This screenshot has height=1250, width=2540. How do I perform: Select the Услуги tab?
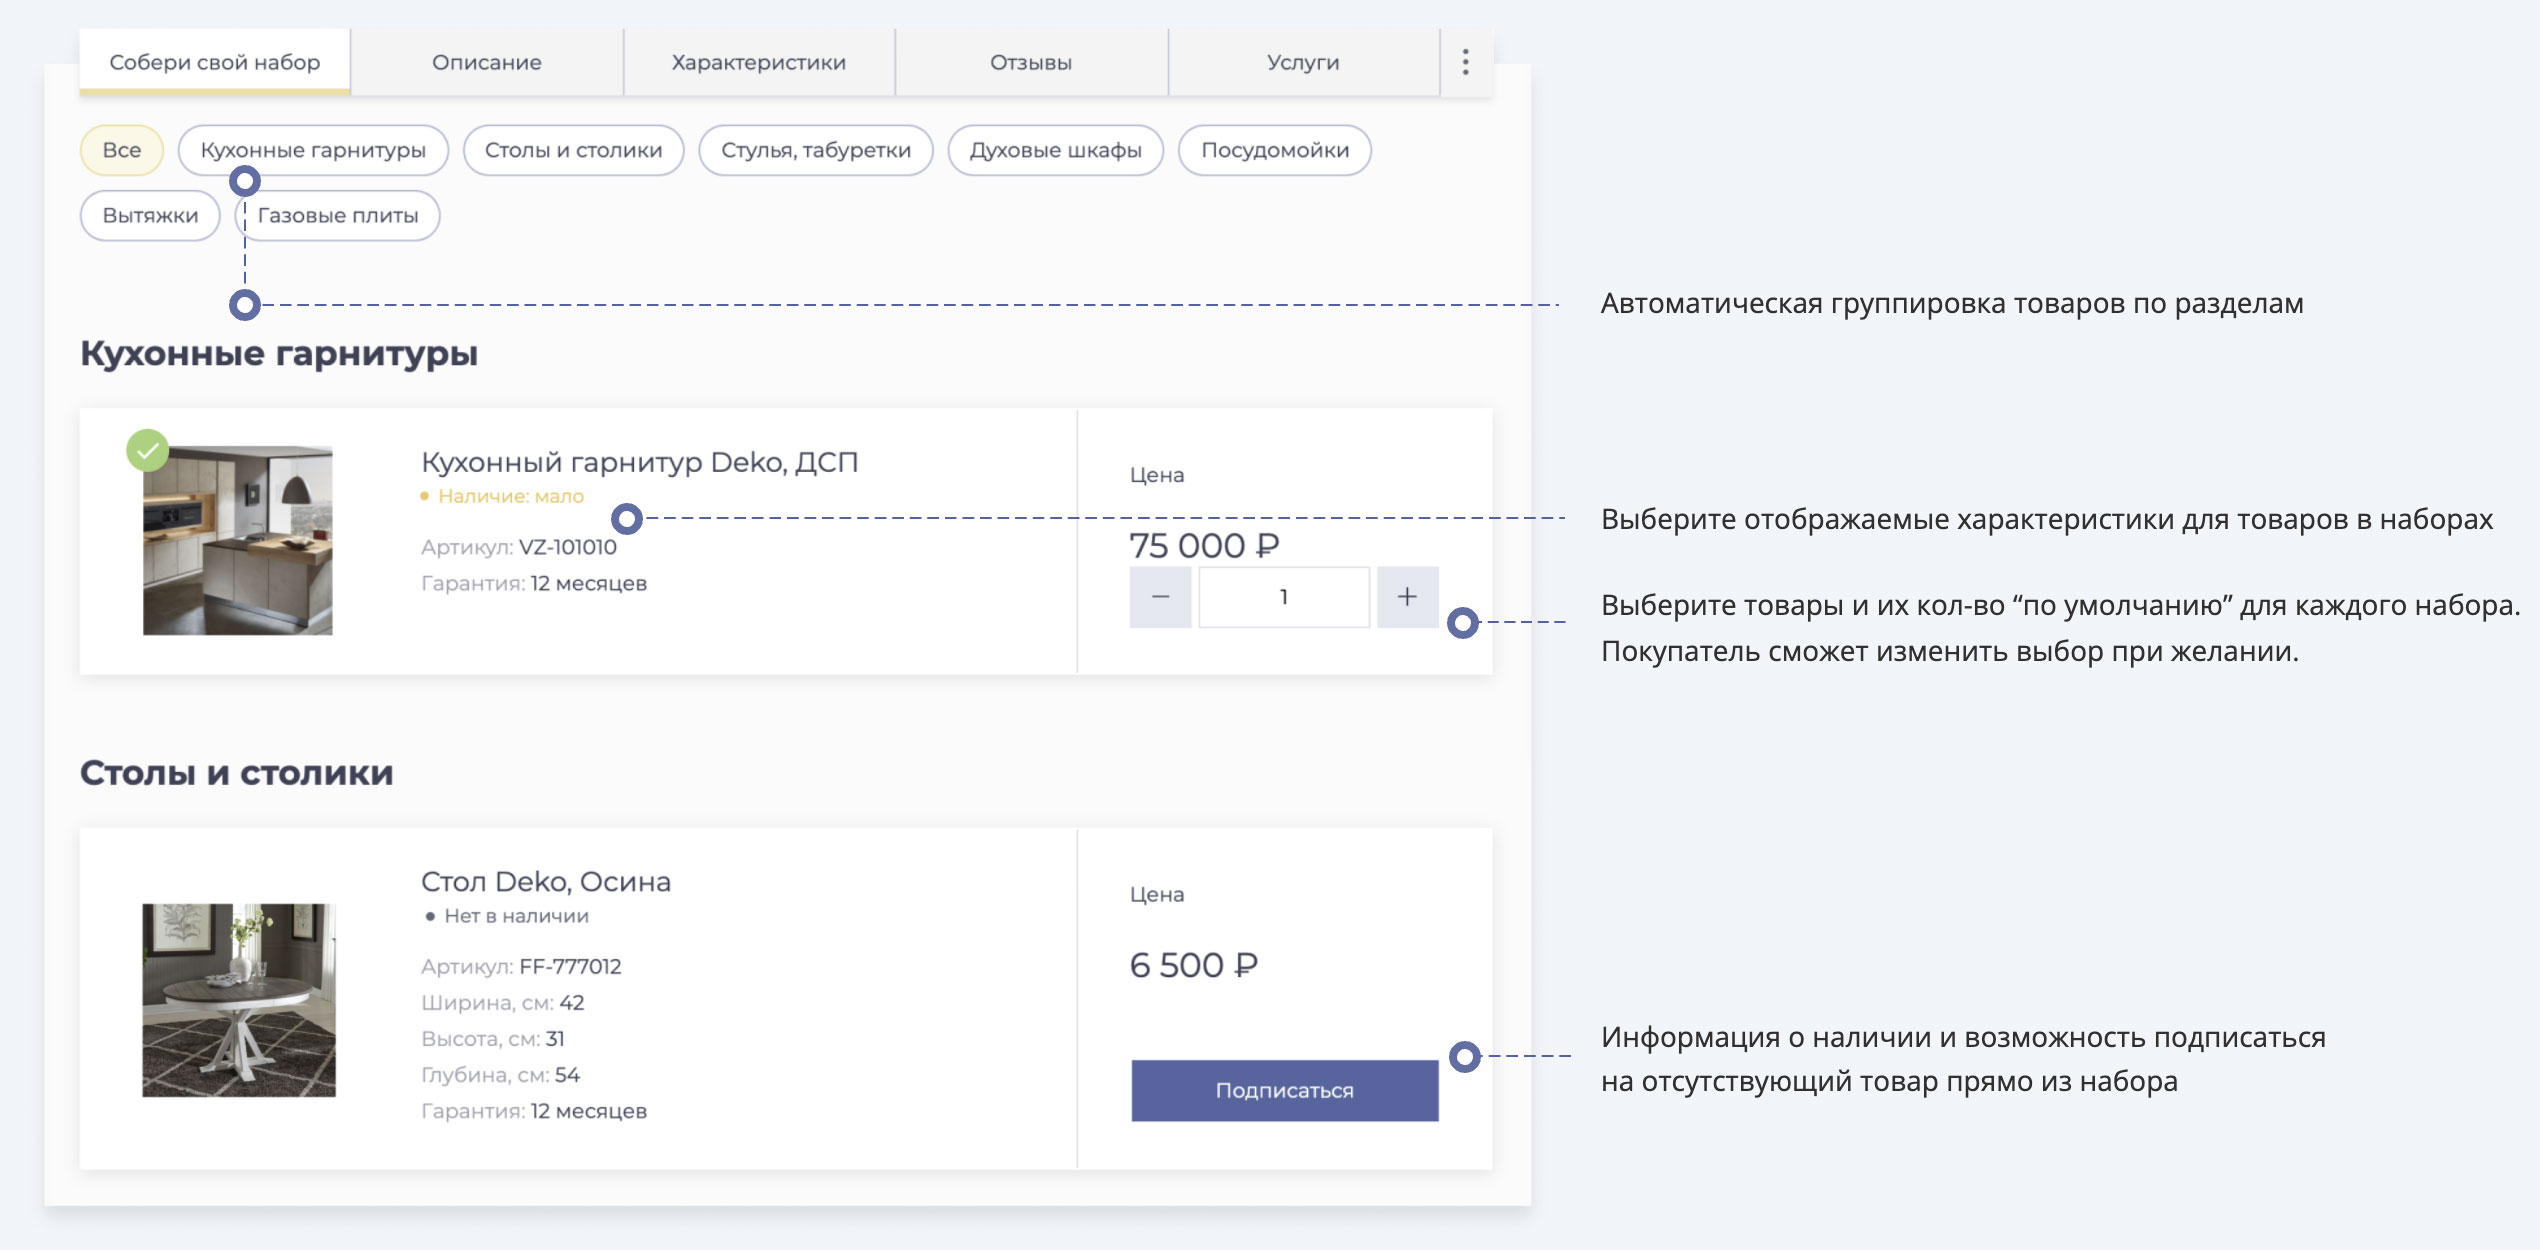coord(1302,62)
